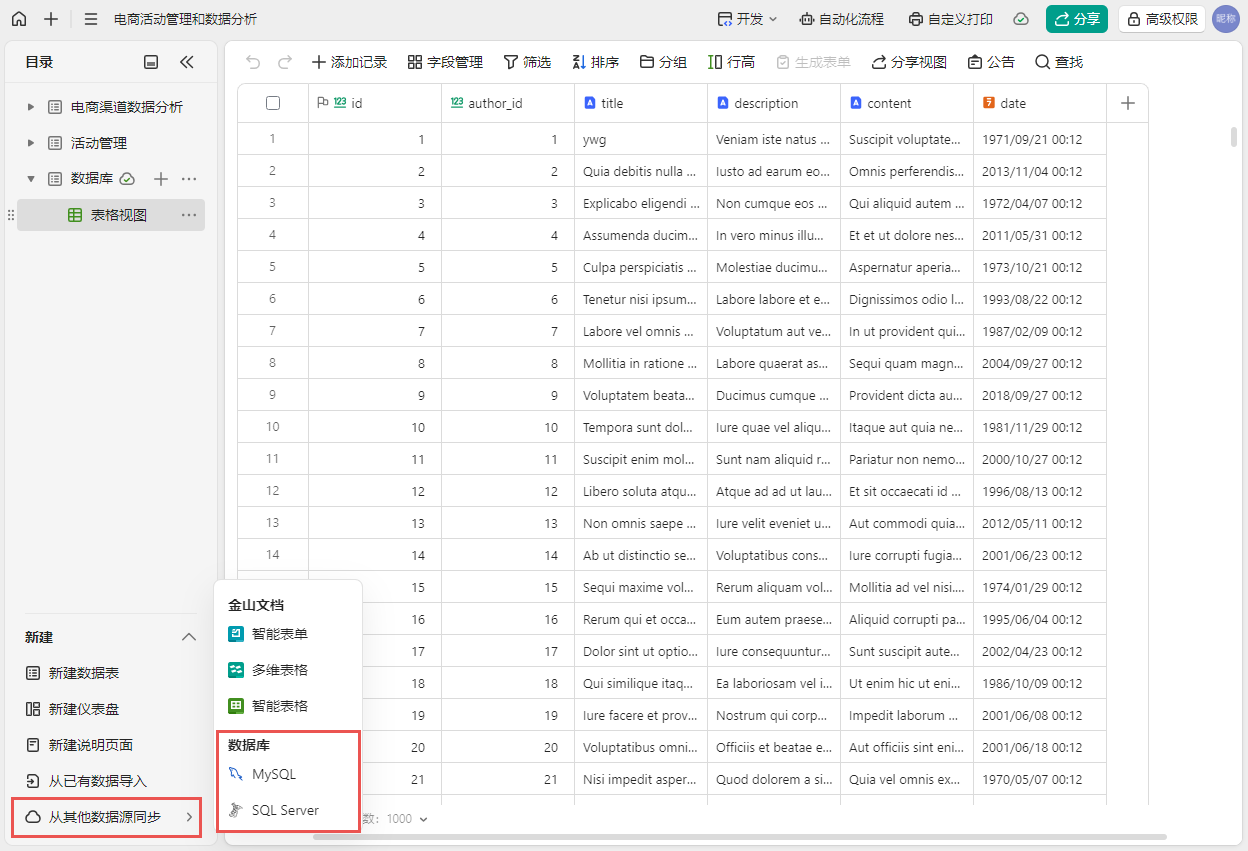Collapse the sidebar with double-chevron icon
This screenshot has height=851, width=1248.
click(187, 62)
